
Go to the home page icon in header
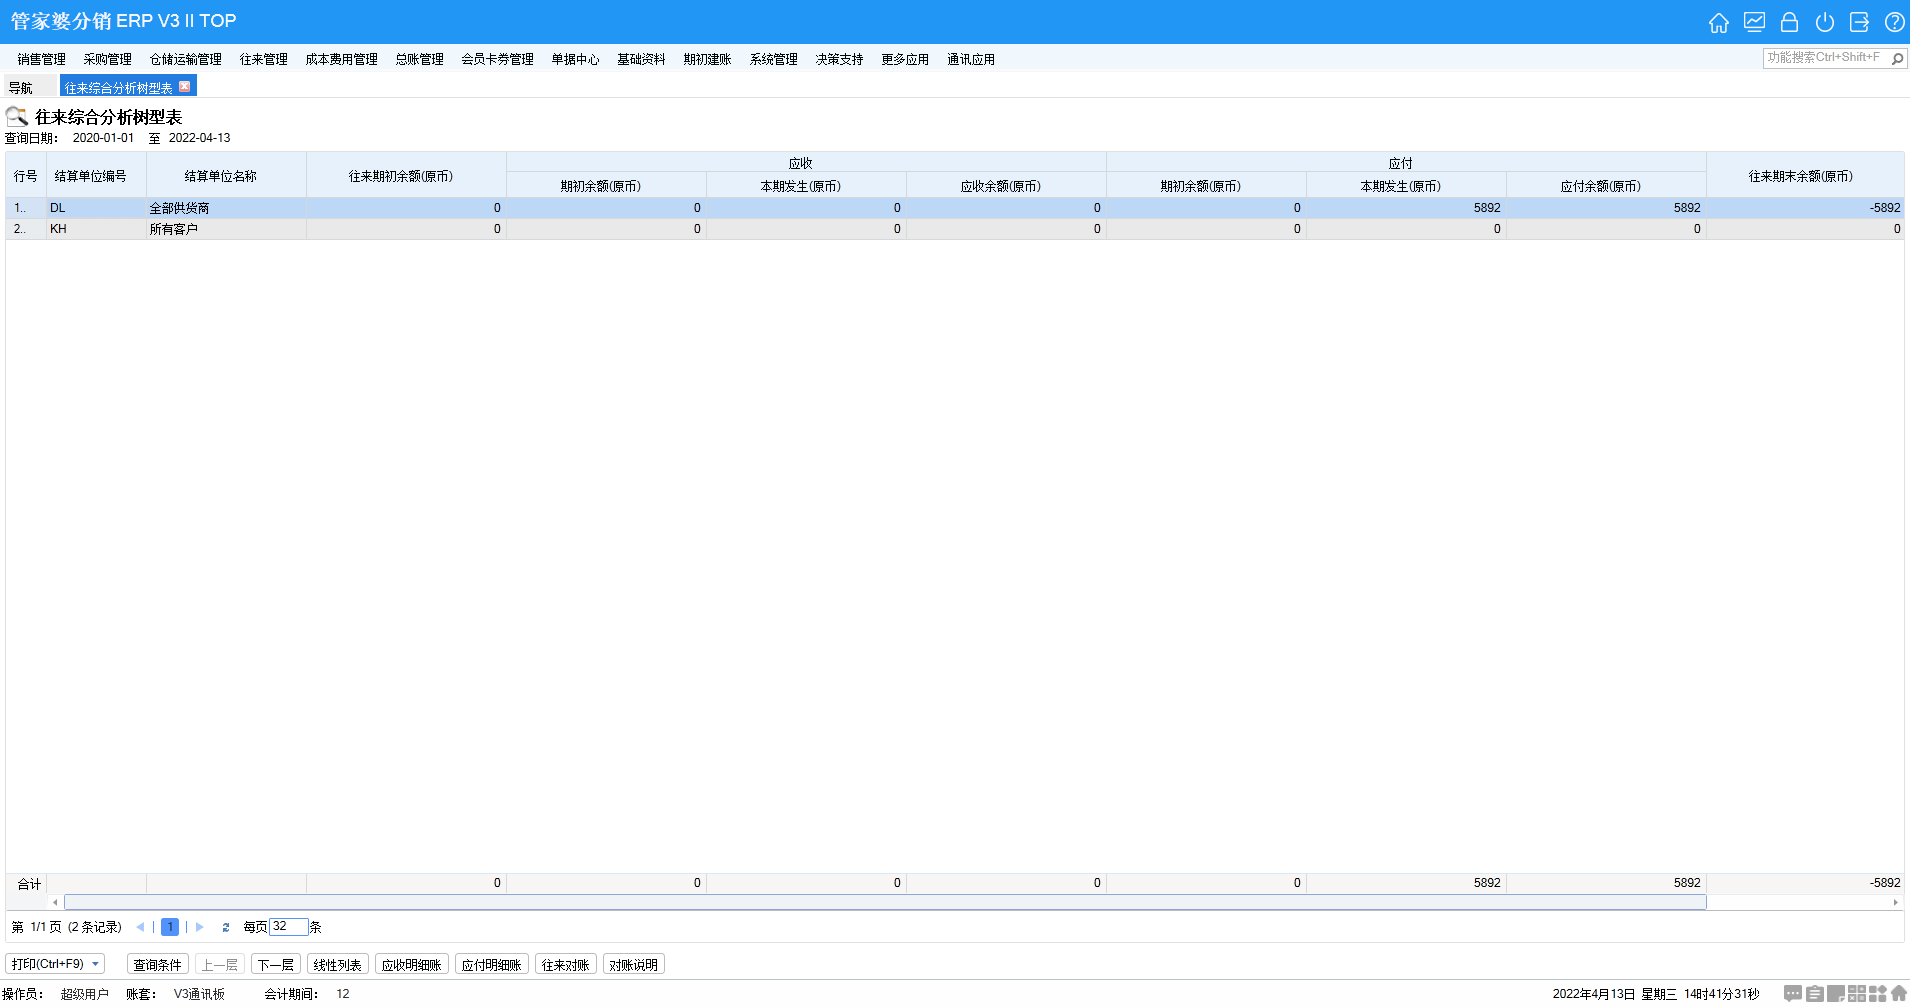[1719, 22]
